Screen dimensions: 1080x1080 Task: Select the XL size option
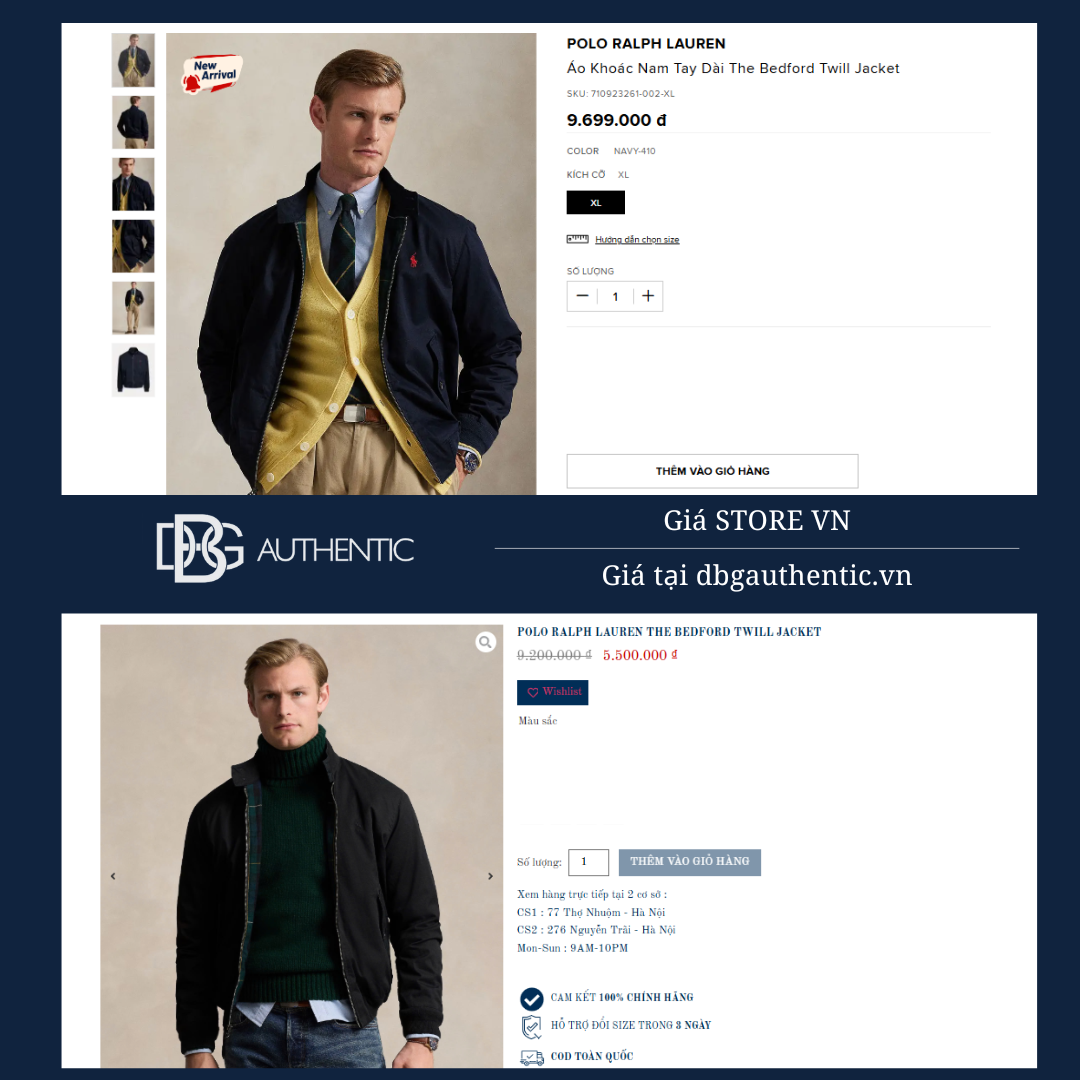[596, 202]
